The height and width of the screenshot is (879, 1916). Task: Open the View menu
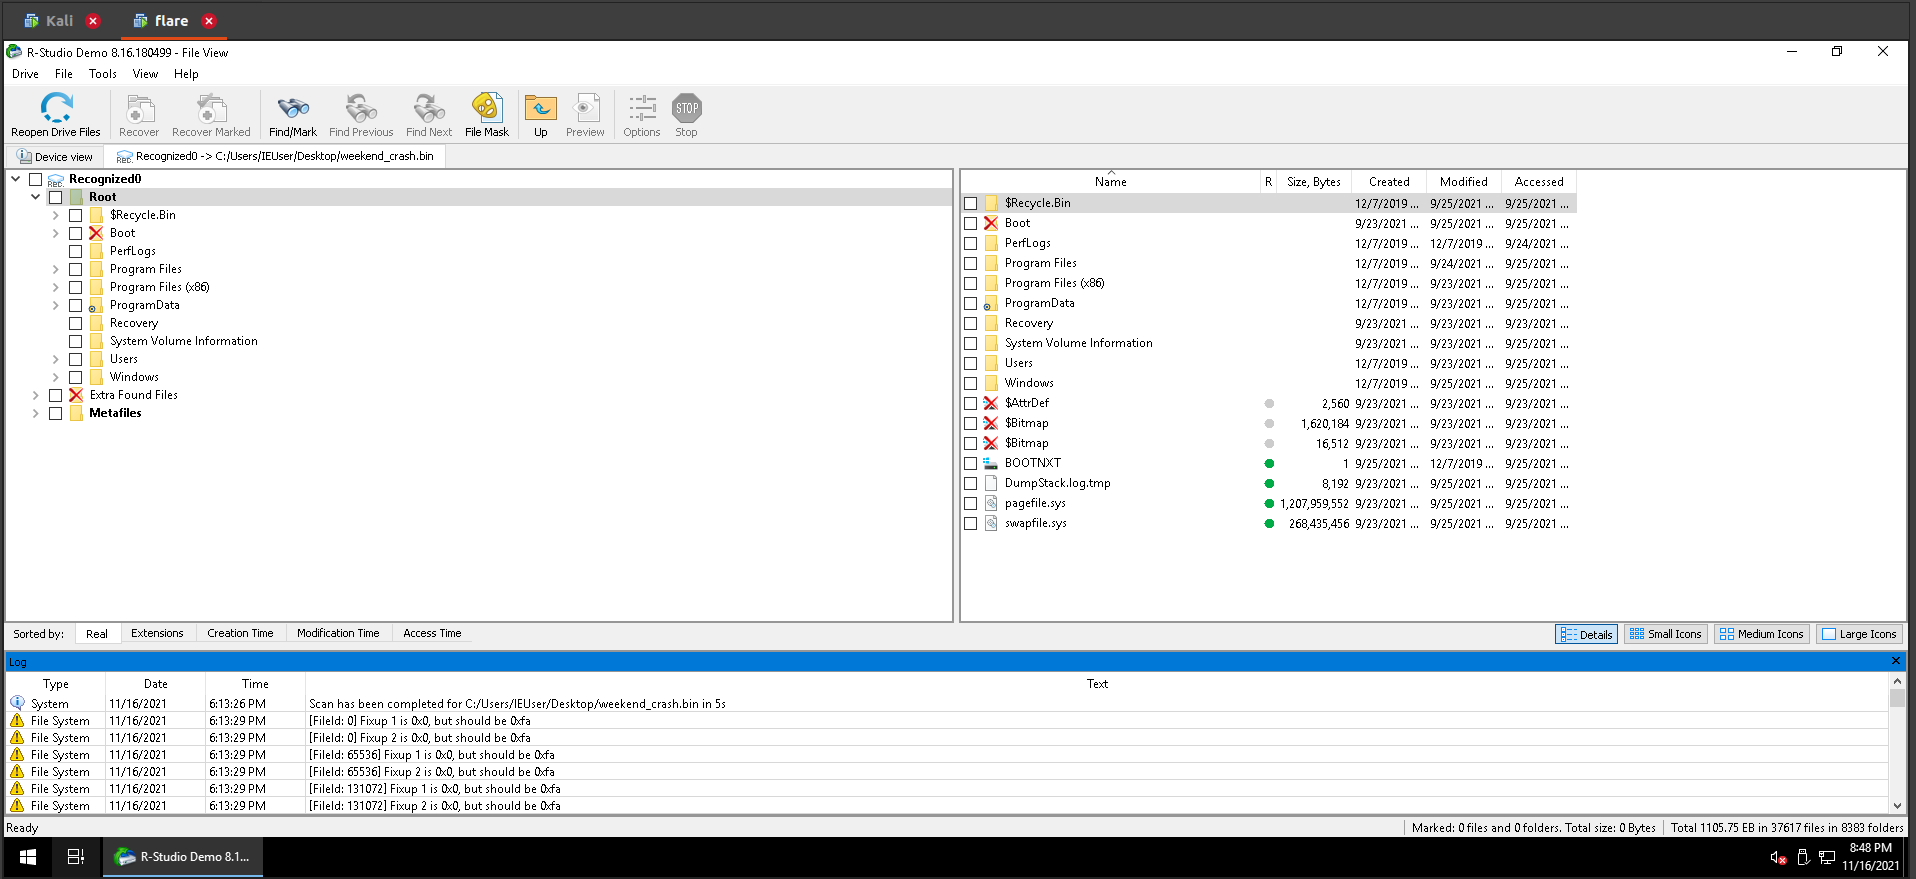145,74
